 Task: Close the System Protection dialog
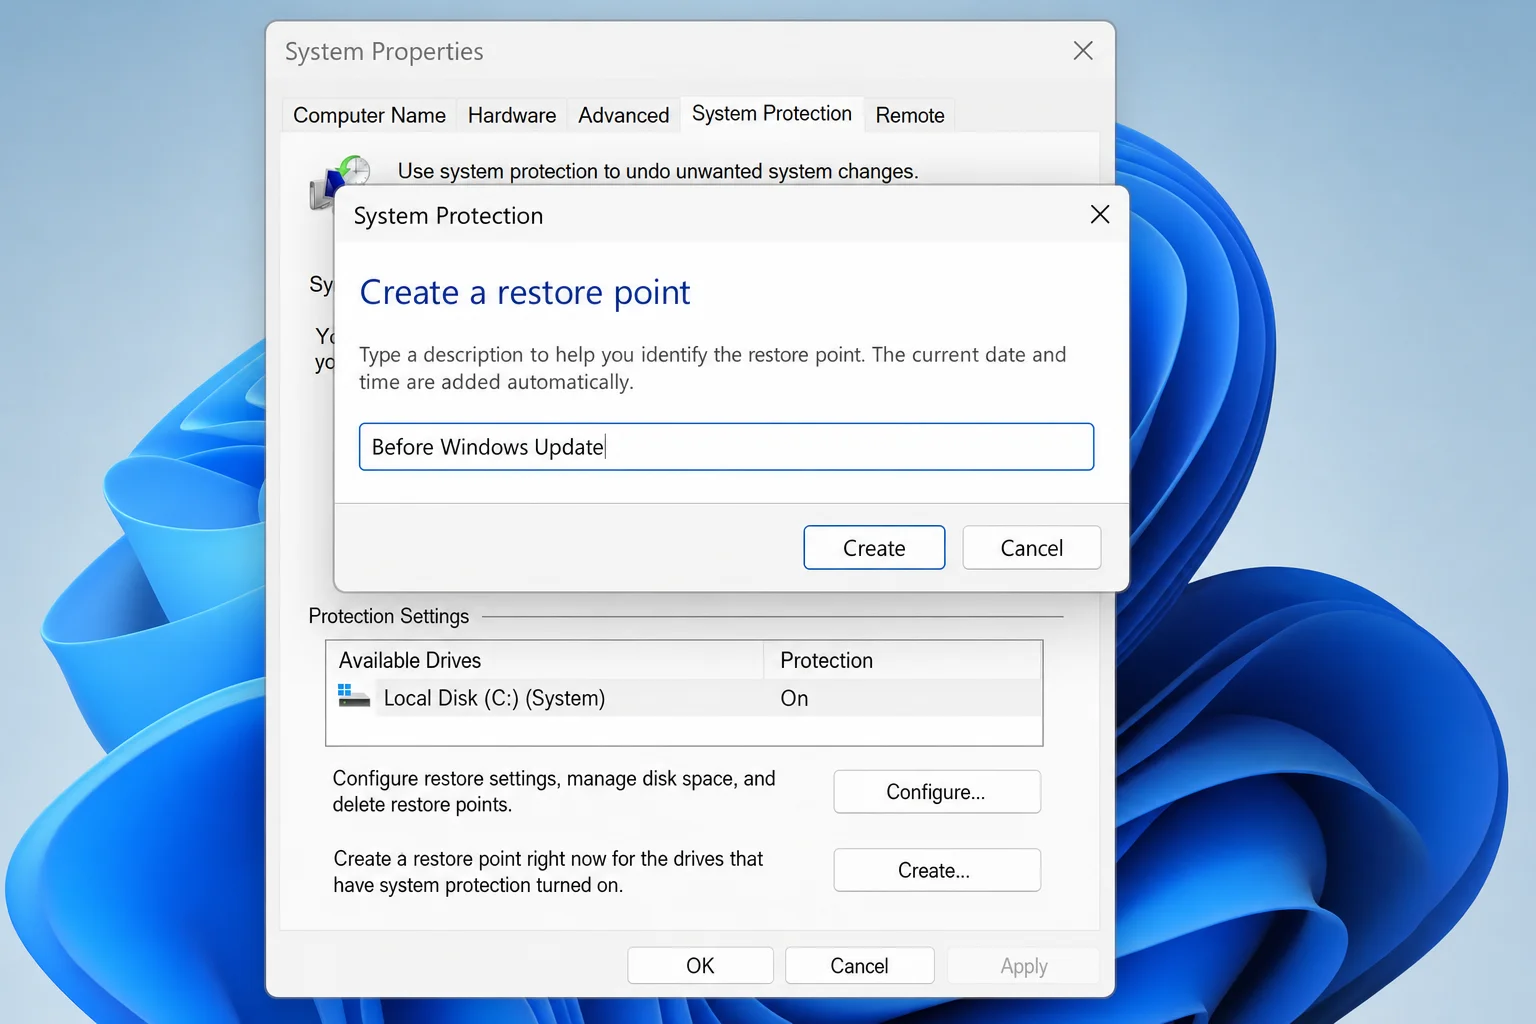click(1100, 214)
